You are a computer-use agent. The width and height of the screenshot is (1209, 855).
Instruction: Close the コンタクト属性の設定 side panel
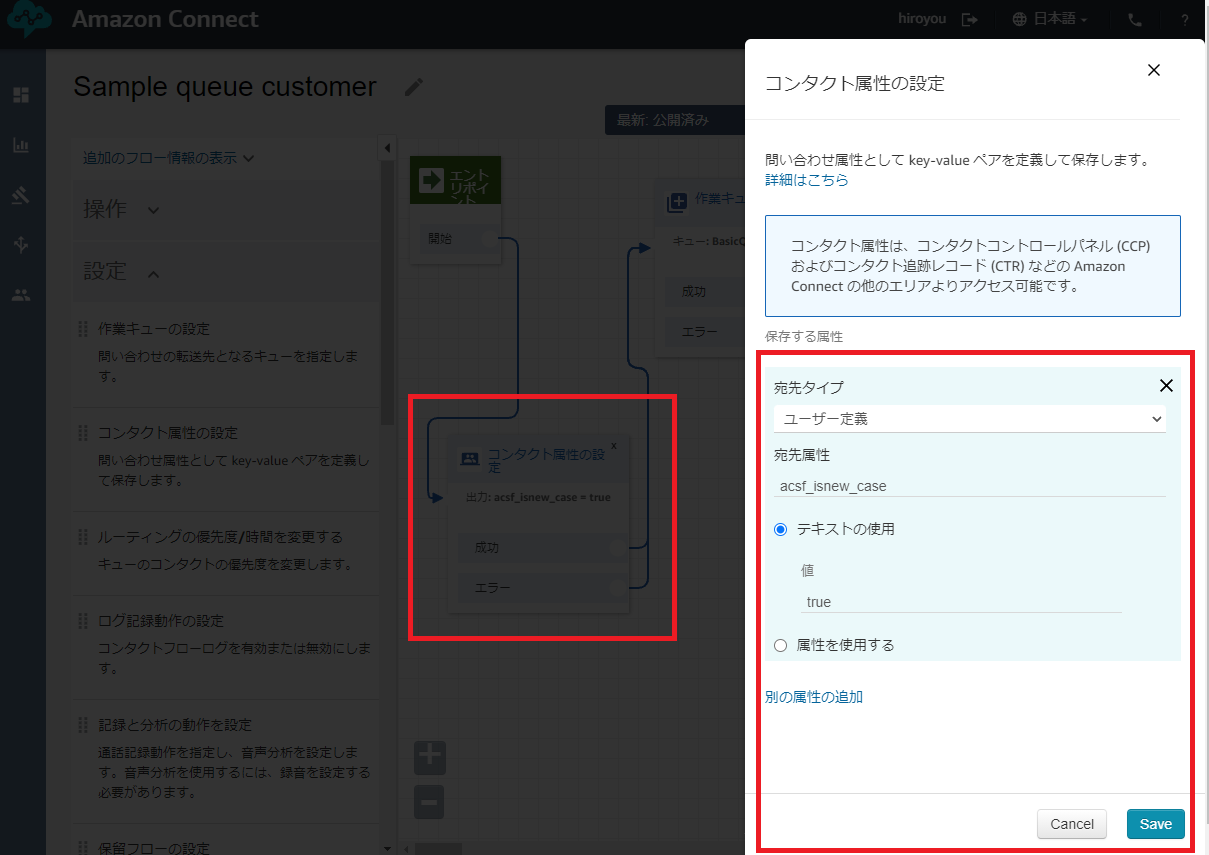[x=1154, y=70]
